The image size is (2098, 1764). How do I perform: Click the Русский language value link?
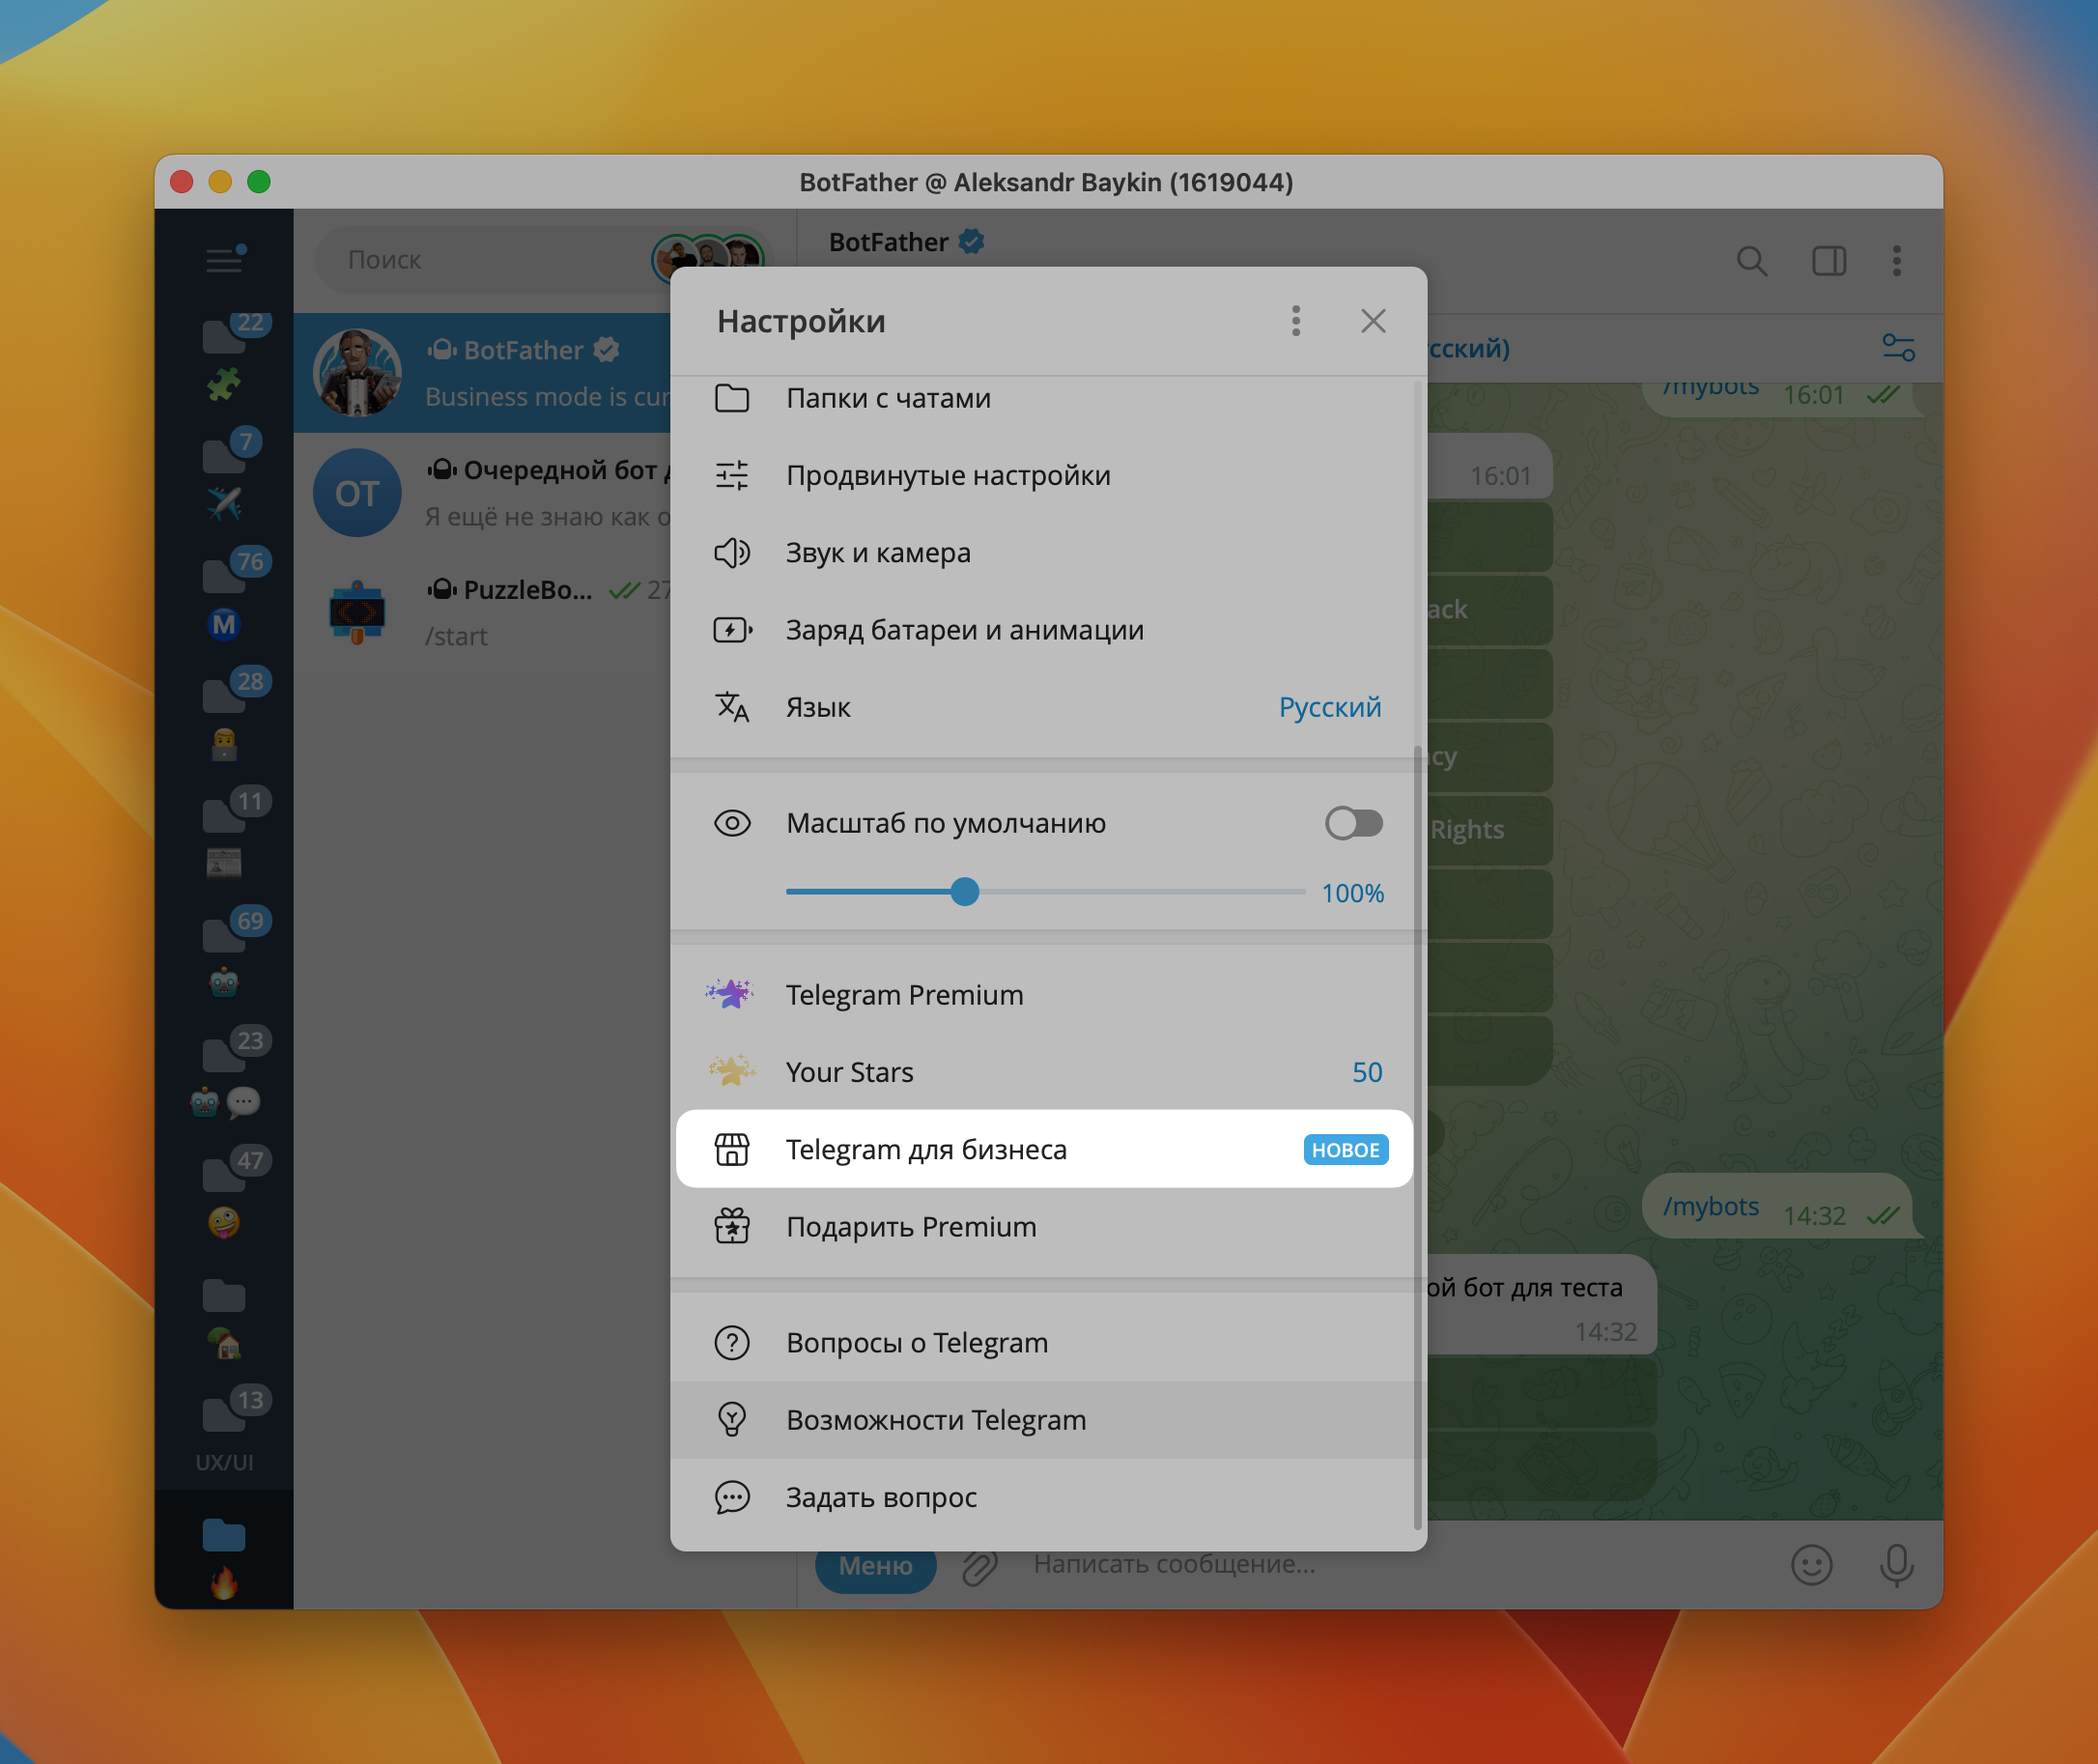(1330, 707)
